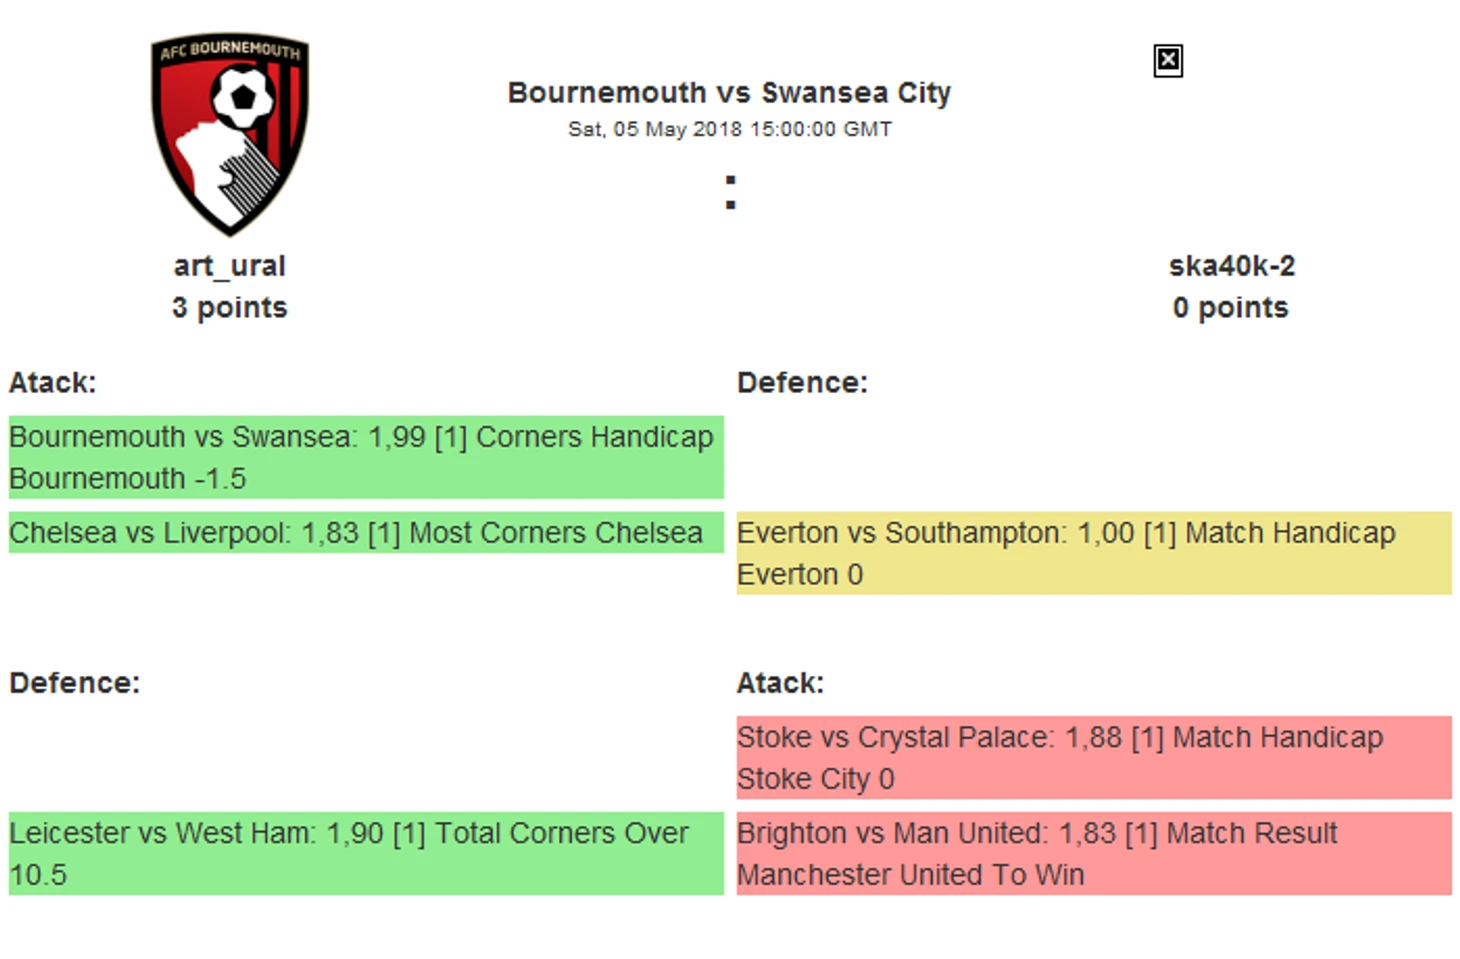The height and width of the screenshot is (959, 1460).
Task: Click the match date and time text
Action: [x=729, y=129]
